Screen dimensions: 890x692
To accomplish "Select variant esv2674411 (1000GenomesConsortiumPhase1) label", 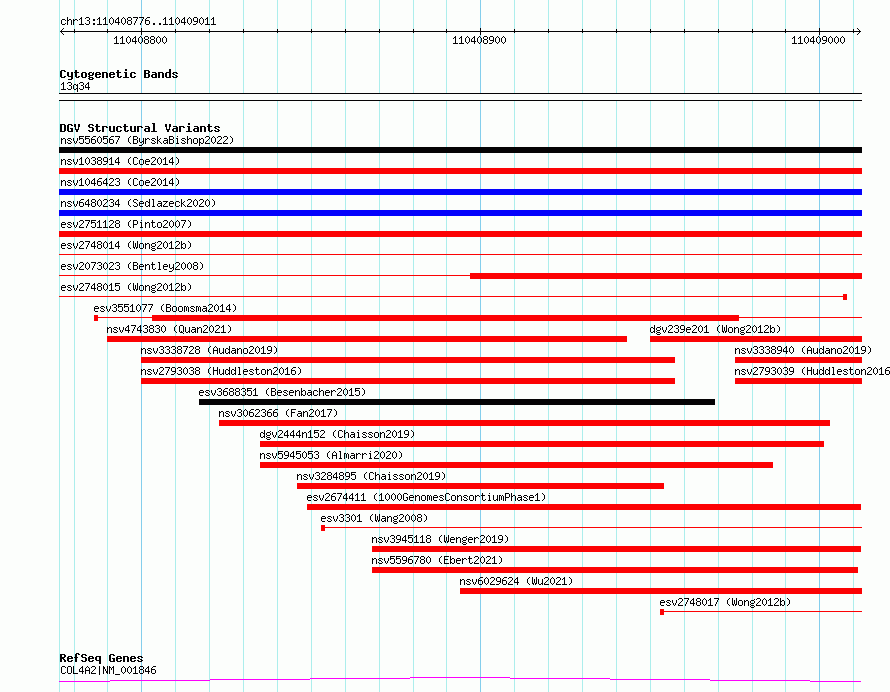I will point(426,497).
